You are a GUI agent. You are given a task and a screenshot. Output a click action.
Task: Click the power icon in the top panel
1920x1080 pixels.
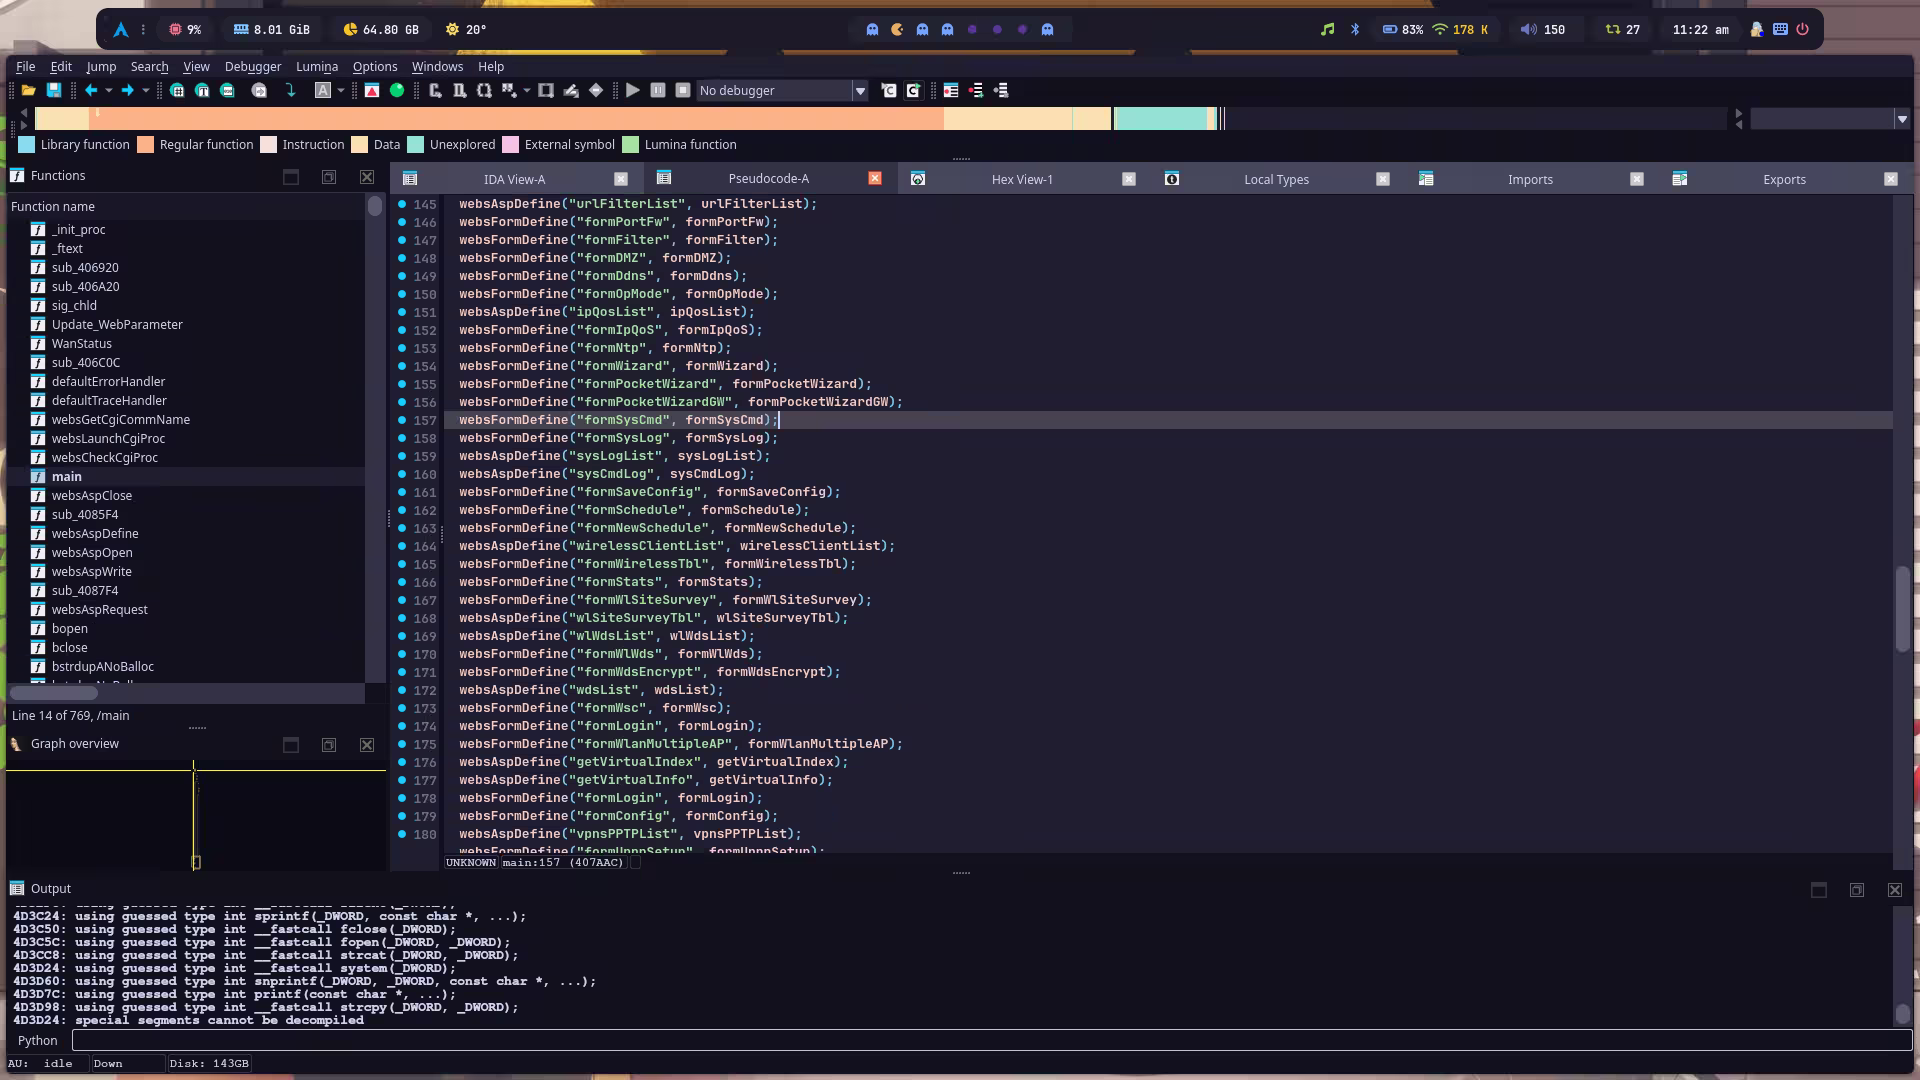point(1802,30)
